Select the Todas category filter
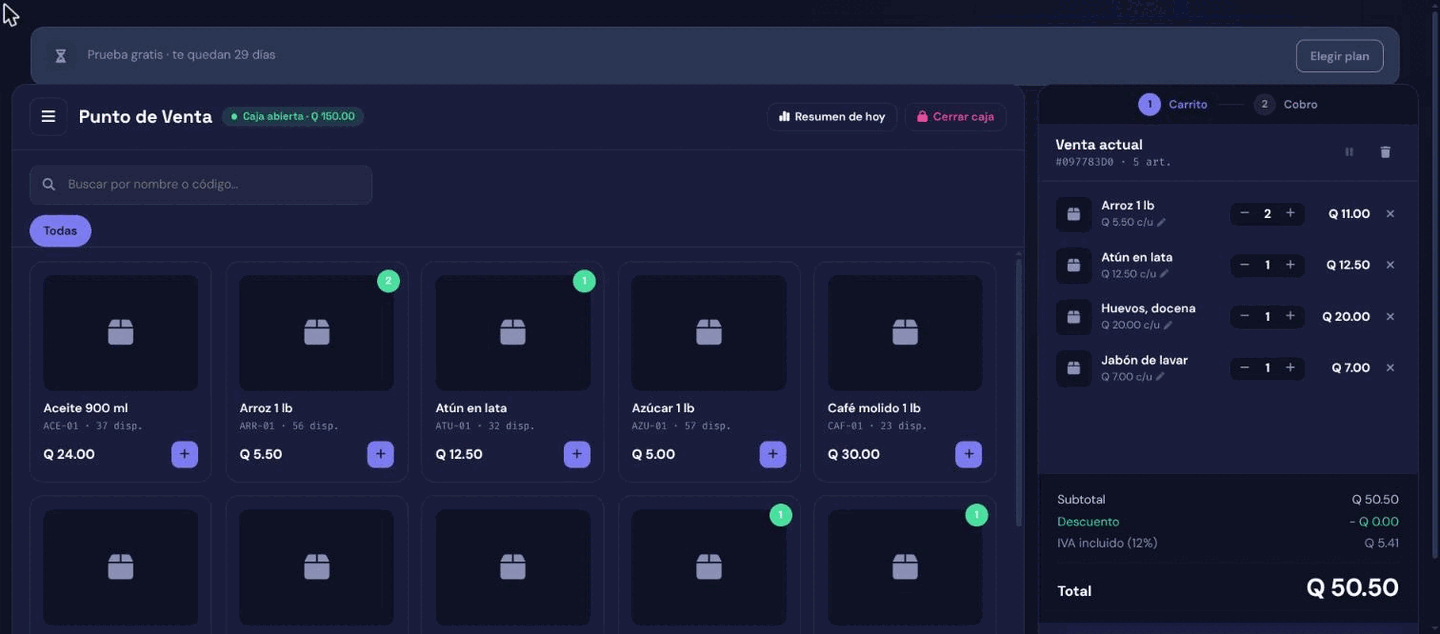 [60, 231]
